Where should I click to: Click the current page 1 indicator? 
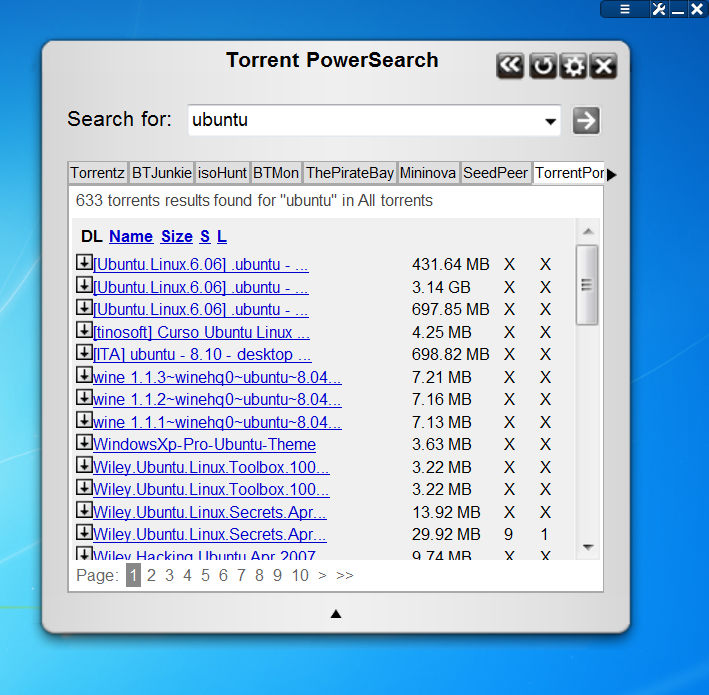pyautogui.click(x=133, y=576)
